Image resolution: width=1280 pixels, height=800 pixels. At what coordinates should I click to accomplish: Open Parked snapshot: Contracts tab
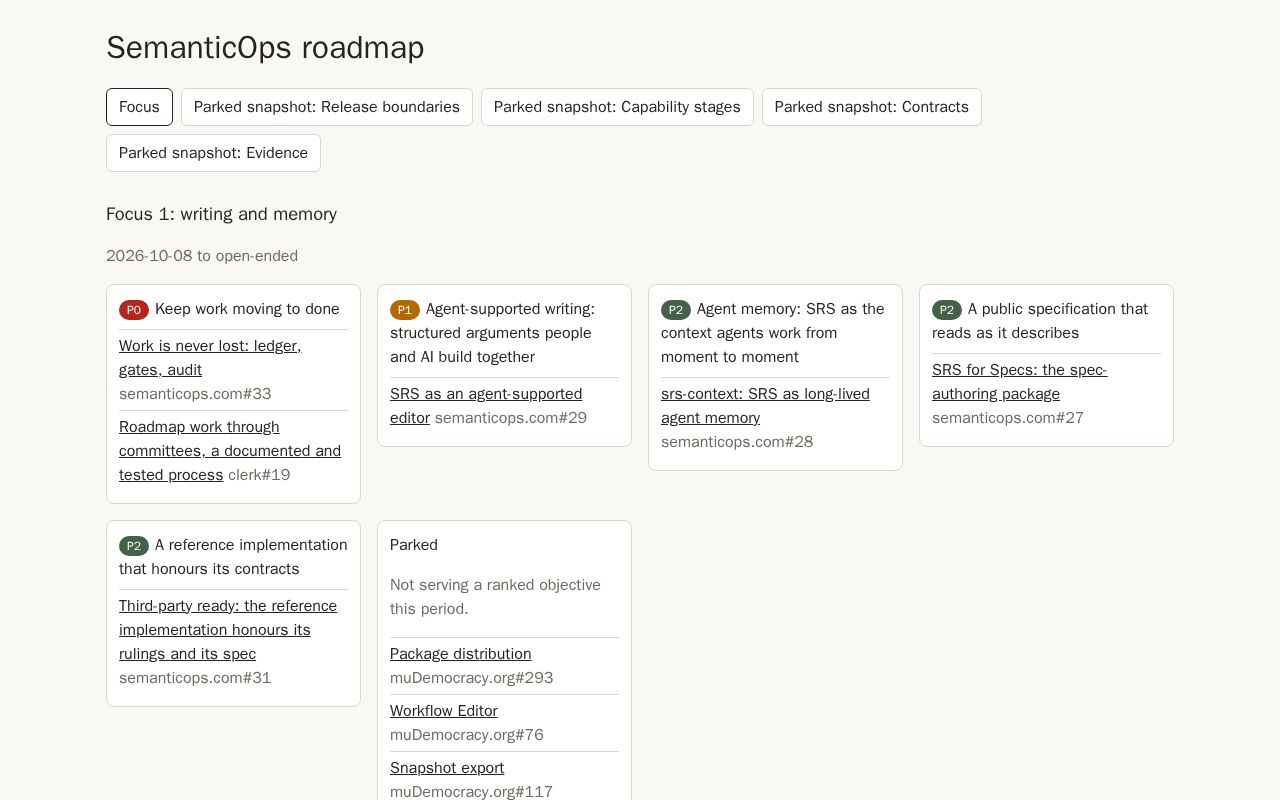click(872, 107)
